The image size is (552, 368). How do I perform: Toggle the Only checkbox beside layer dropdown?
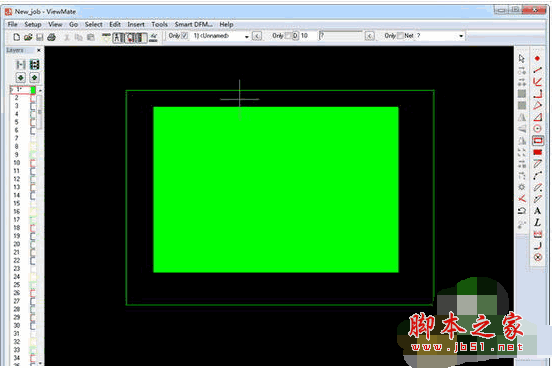(184, 36)
